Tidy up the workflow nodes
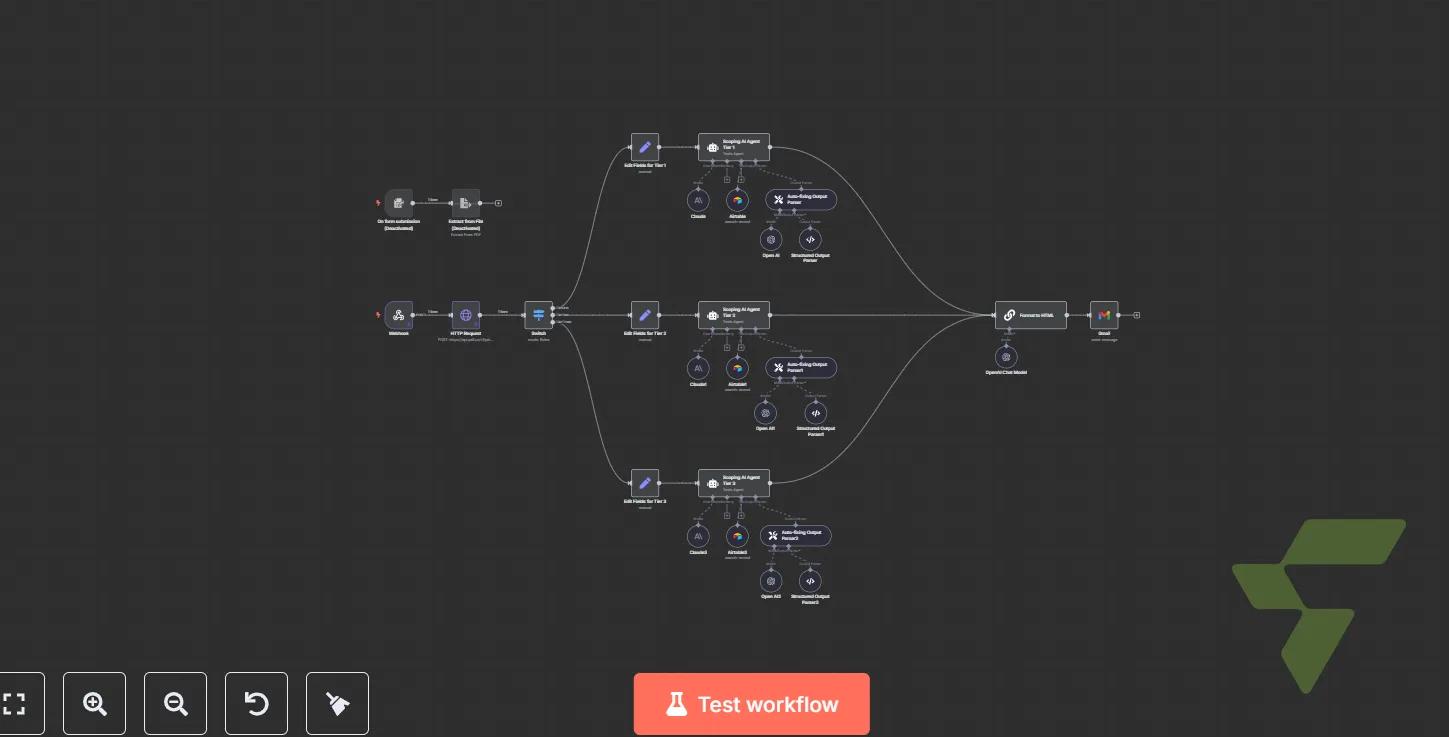The width and height of the screenshot is (1449, 737). point(338,704)
